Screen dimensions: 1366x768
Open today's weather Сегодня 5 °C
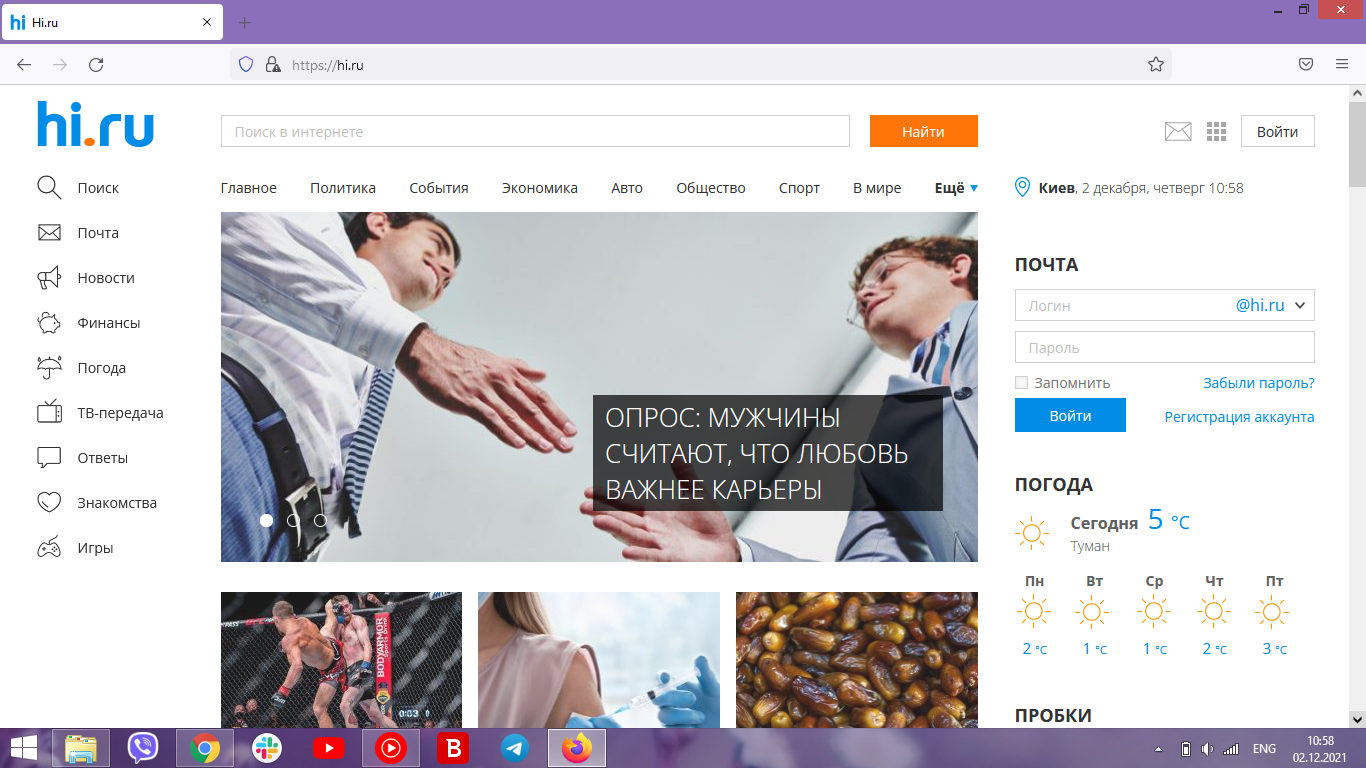[x=1130, y=521]
